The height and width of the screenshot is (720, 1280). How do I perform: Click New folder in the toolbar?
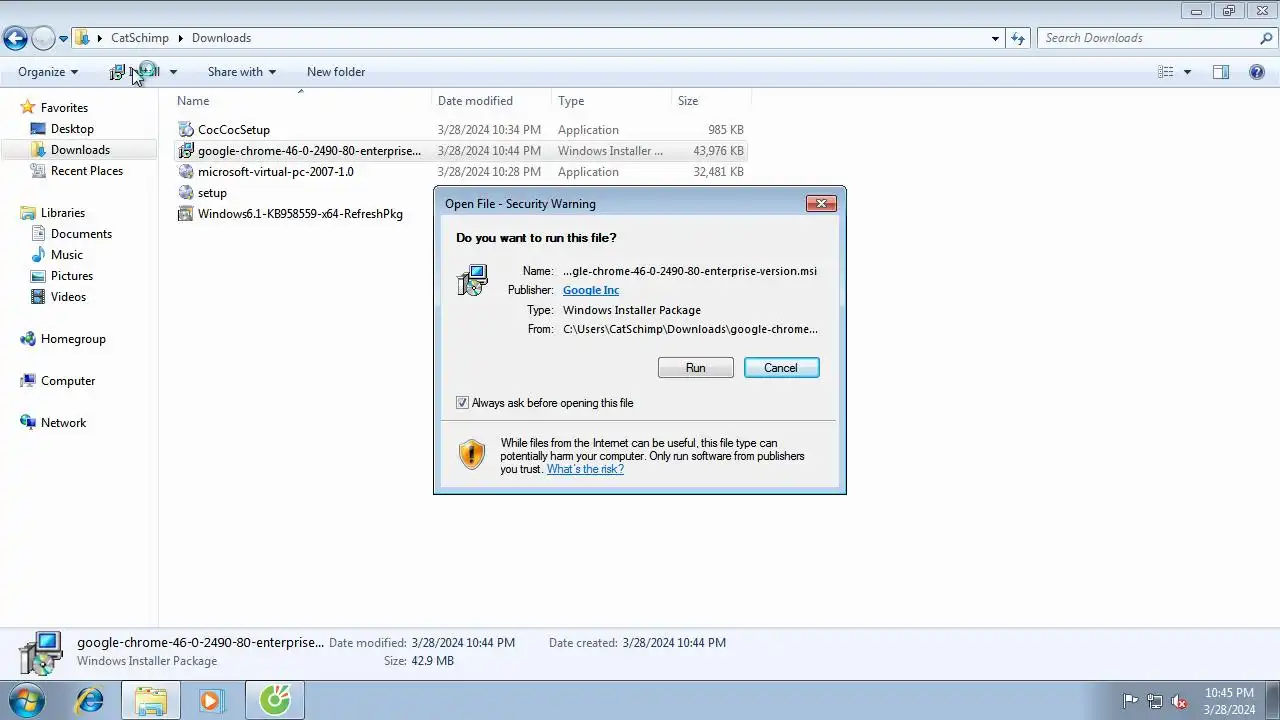pos(336,72)
